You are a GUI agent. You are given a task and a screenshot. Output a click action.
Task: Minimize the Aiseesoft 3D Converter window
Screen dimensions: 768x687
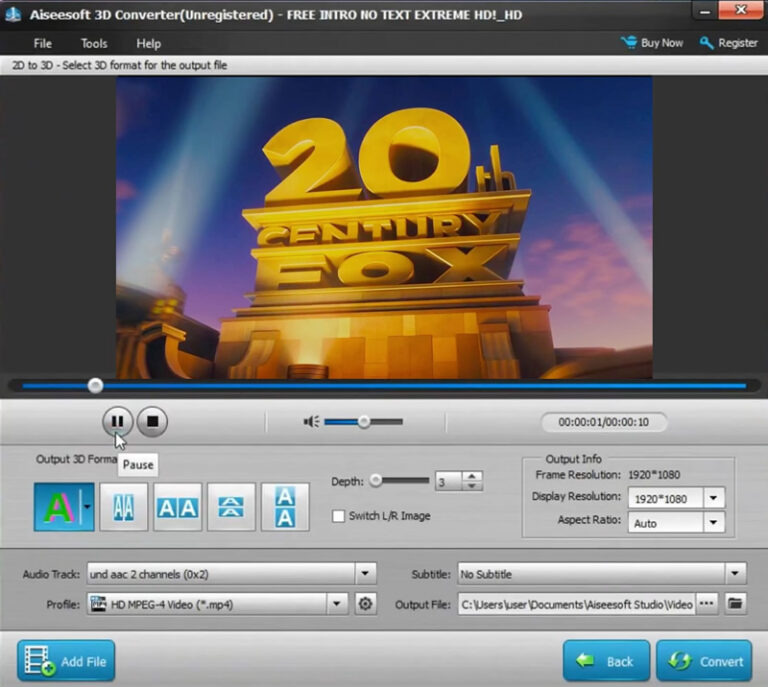pyautogui.click(x=705, y=11)
